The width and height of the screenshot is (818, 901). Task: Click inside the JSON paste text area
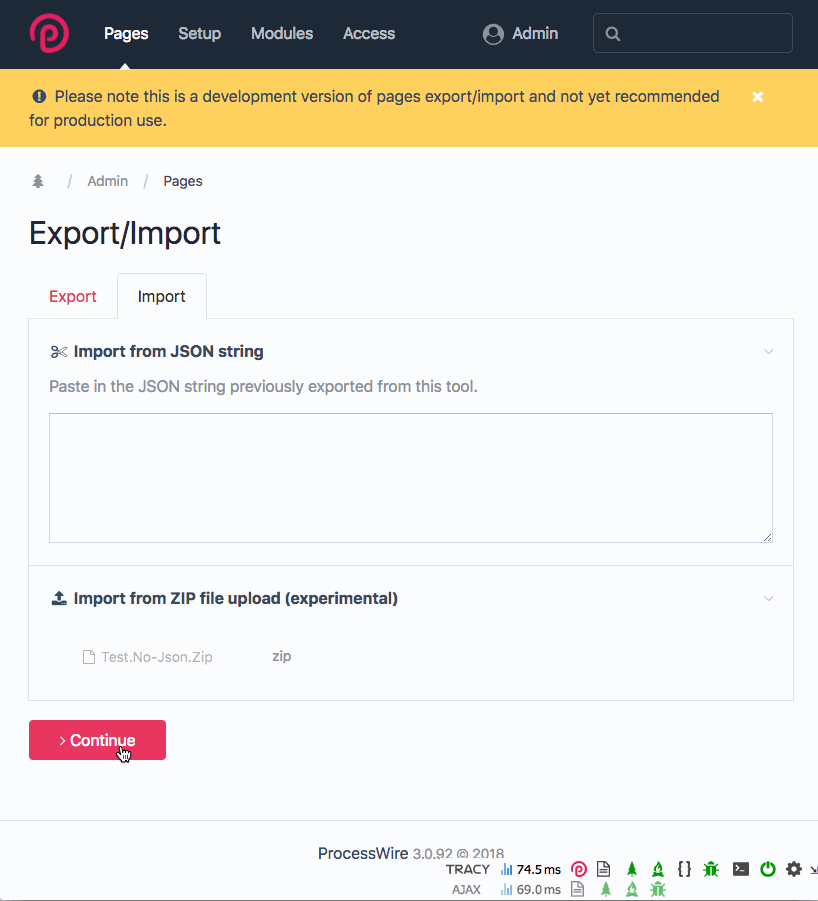410,477
